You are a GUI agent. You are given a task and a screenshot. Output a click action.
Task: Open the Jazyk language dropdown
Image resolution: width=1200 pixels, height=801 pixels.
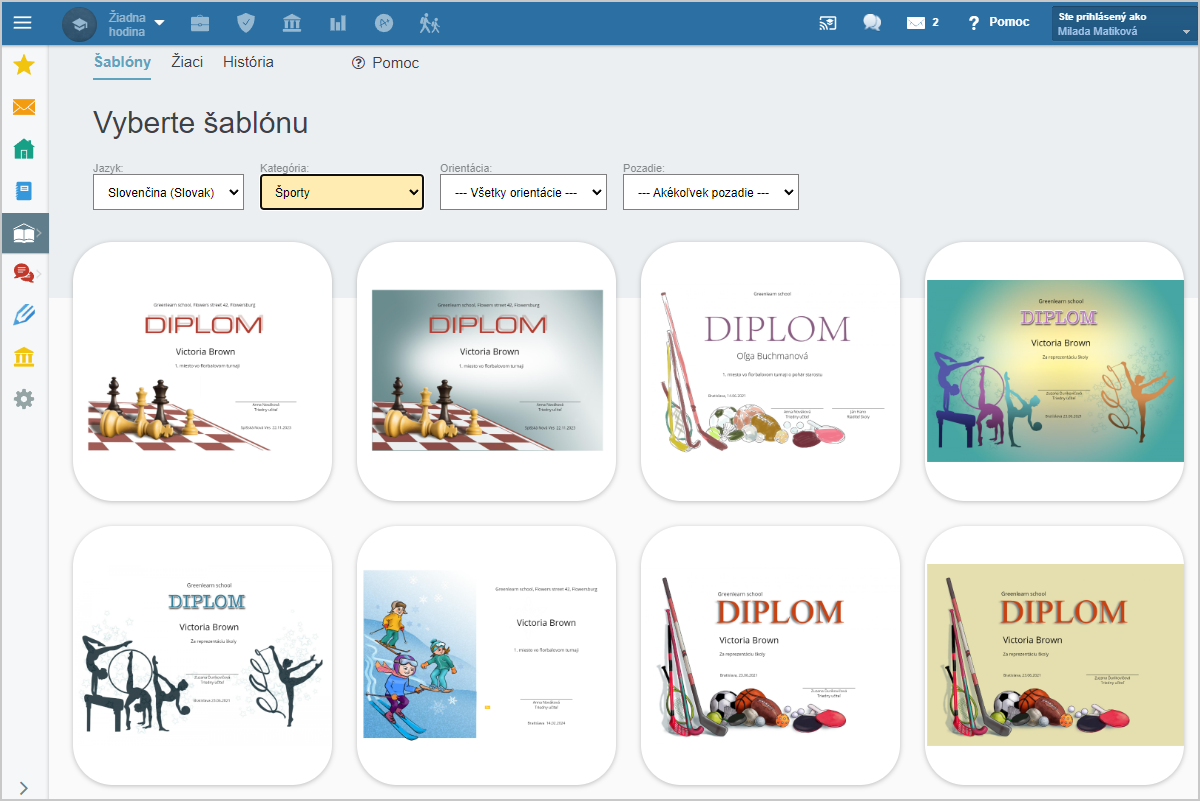pyautogui.click(x=168, y=192)
